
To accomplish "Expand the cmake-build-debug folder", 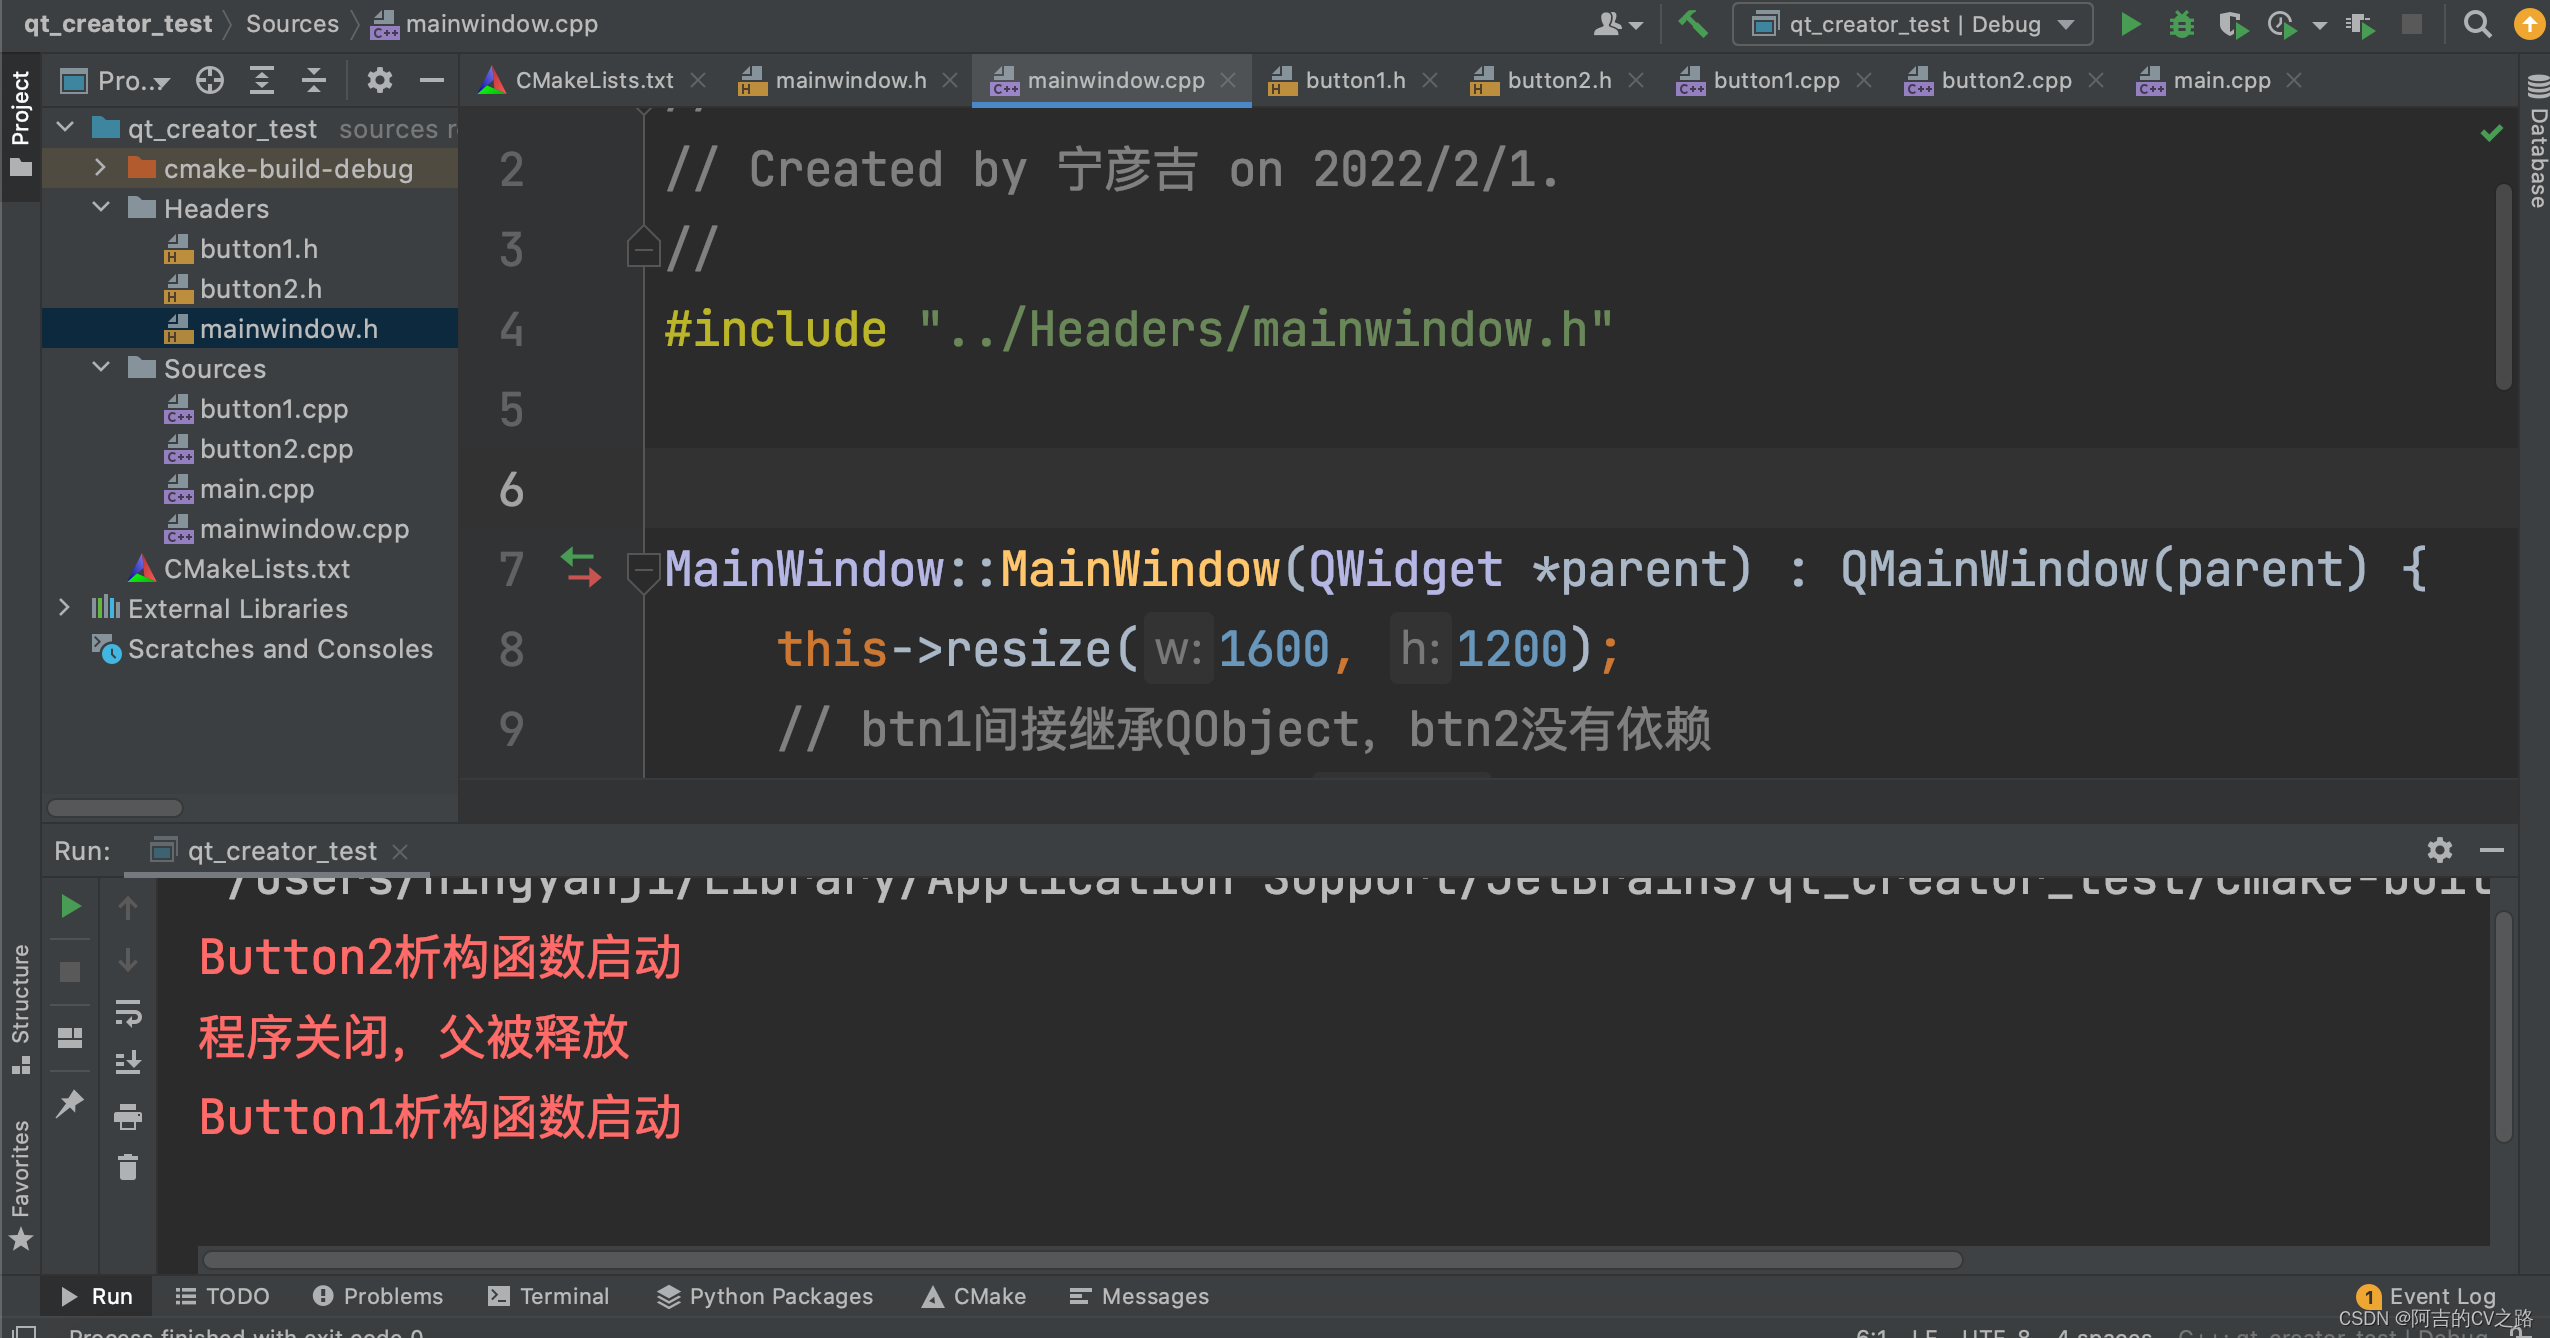I will (100, 168).
